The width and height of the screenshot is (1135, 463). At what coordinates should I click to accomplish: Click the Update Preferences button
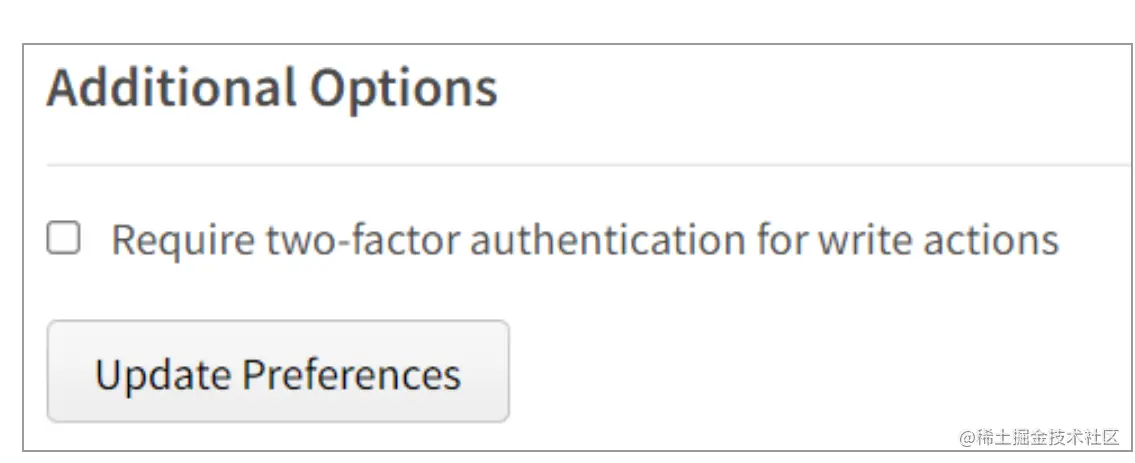coord(277,372)
